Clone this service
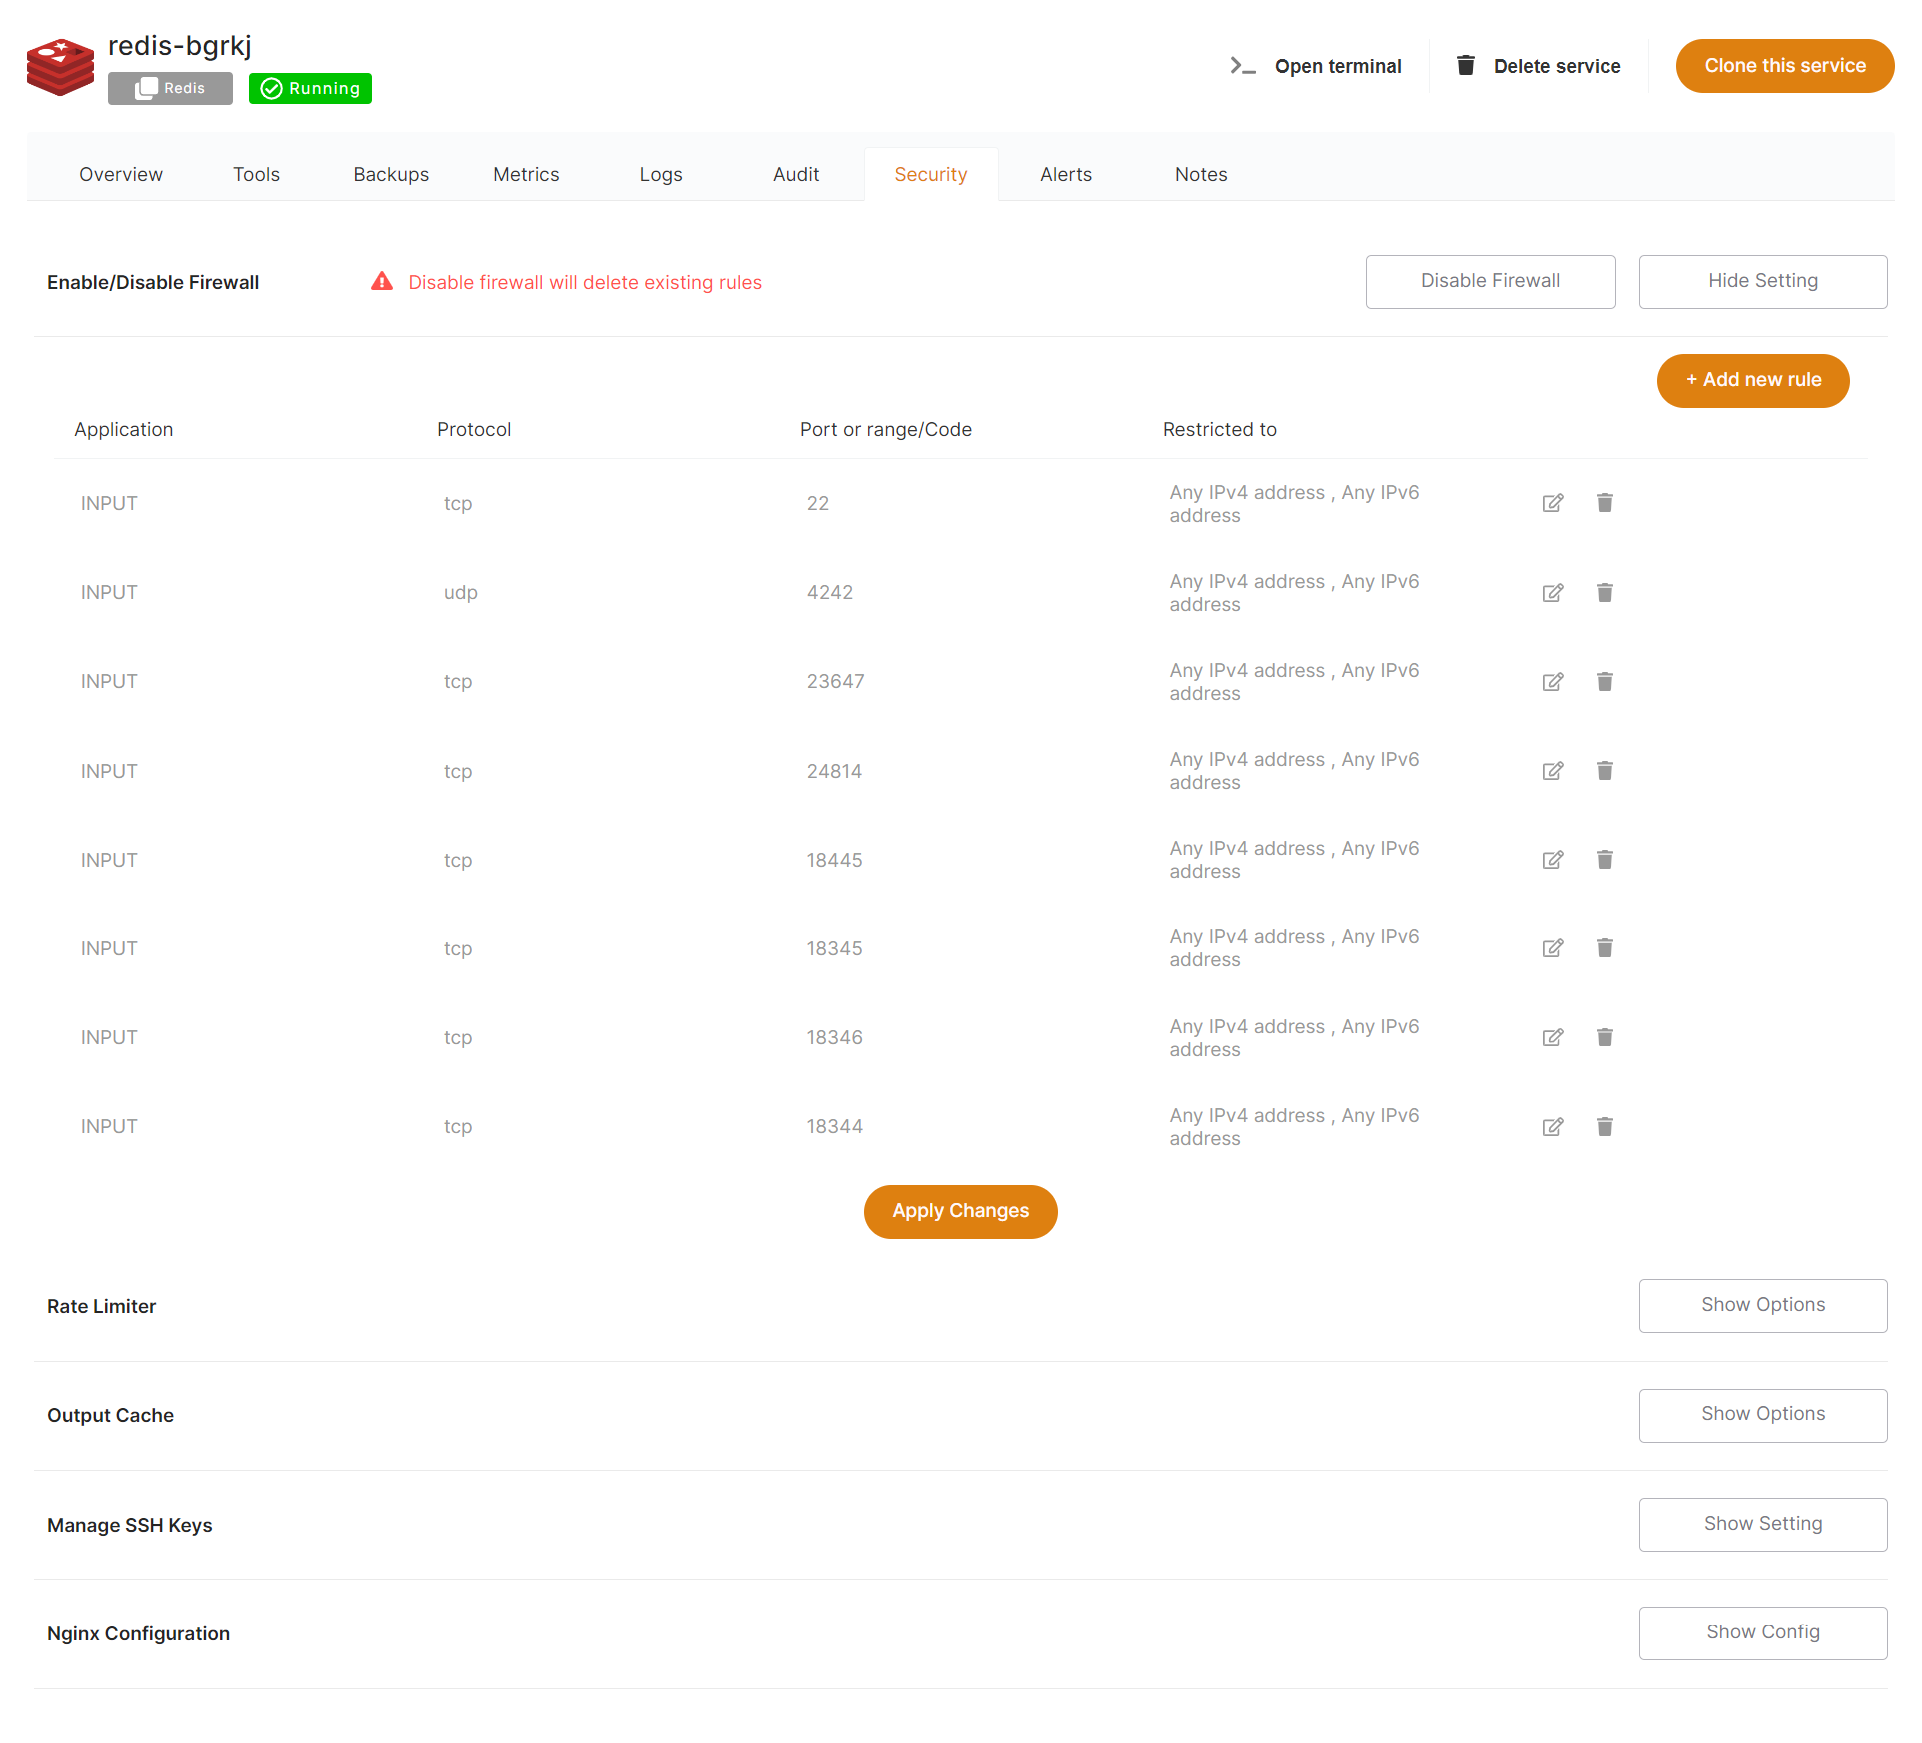 point(1785,66)
